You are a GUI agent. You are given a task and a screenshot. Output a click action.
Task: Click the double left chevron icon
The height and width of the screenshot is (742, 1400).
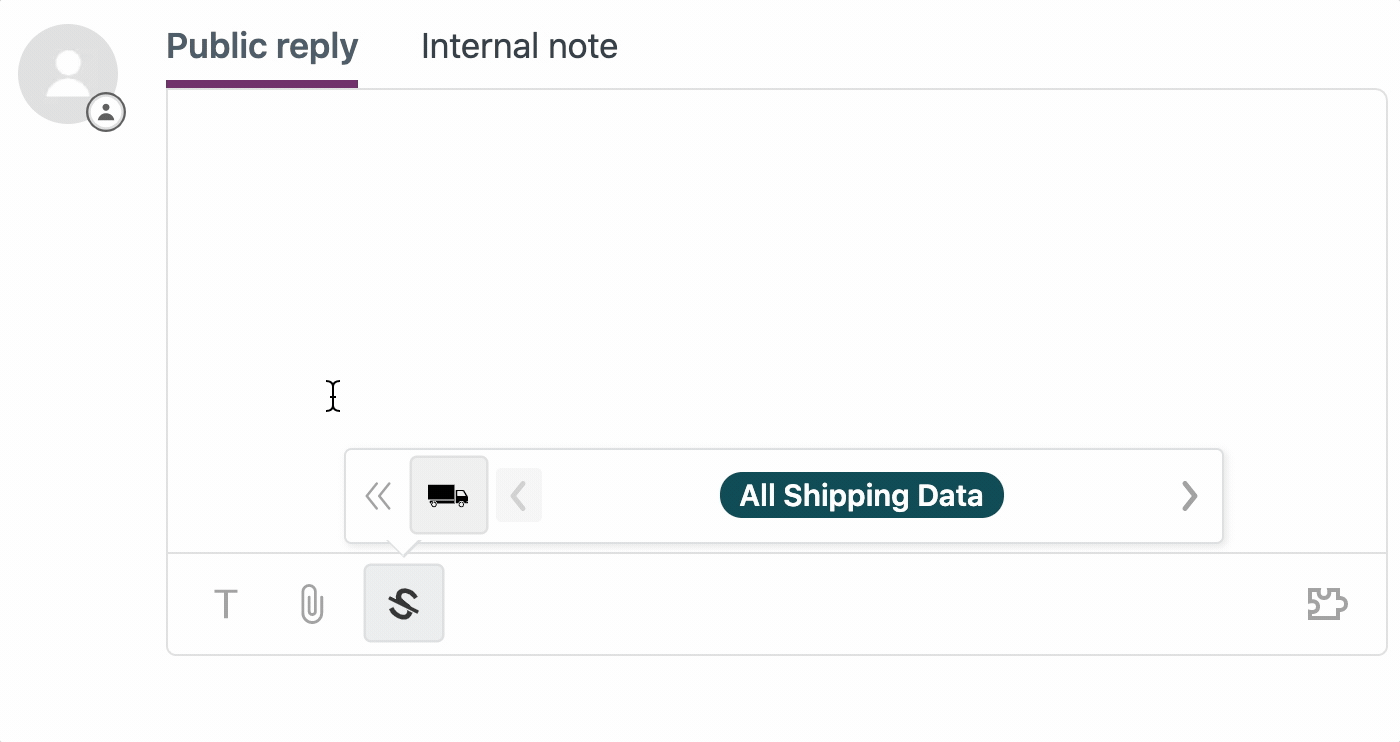click(378, 496)
